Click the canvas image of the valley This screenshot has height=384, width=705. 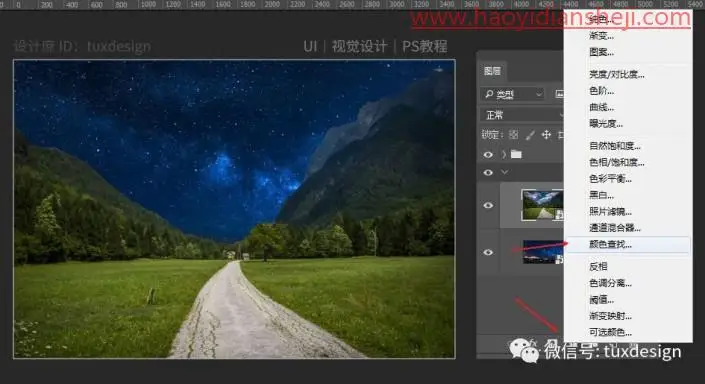click(234, 209)
